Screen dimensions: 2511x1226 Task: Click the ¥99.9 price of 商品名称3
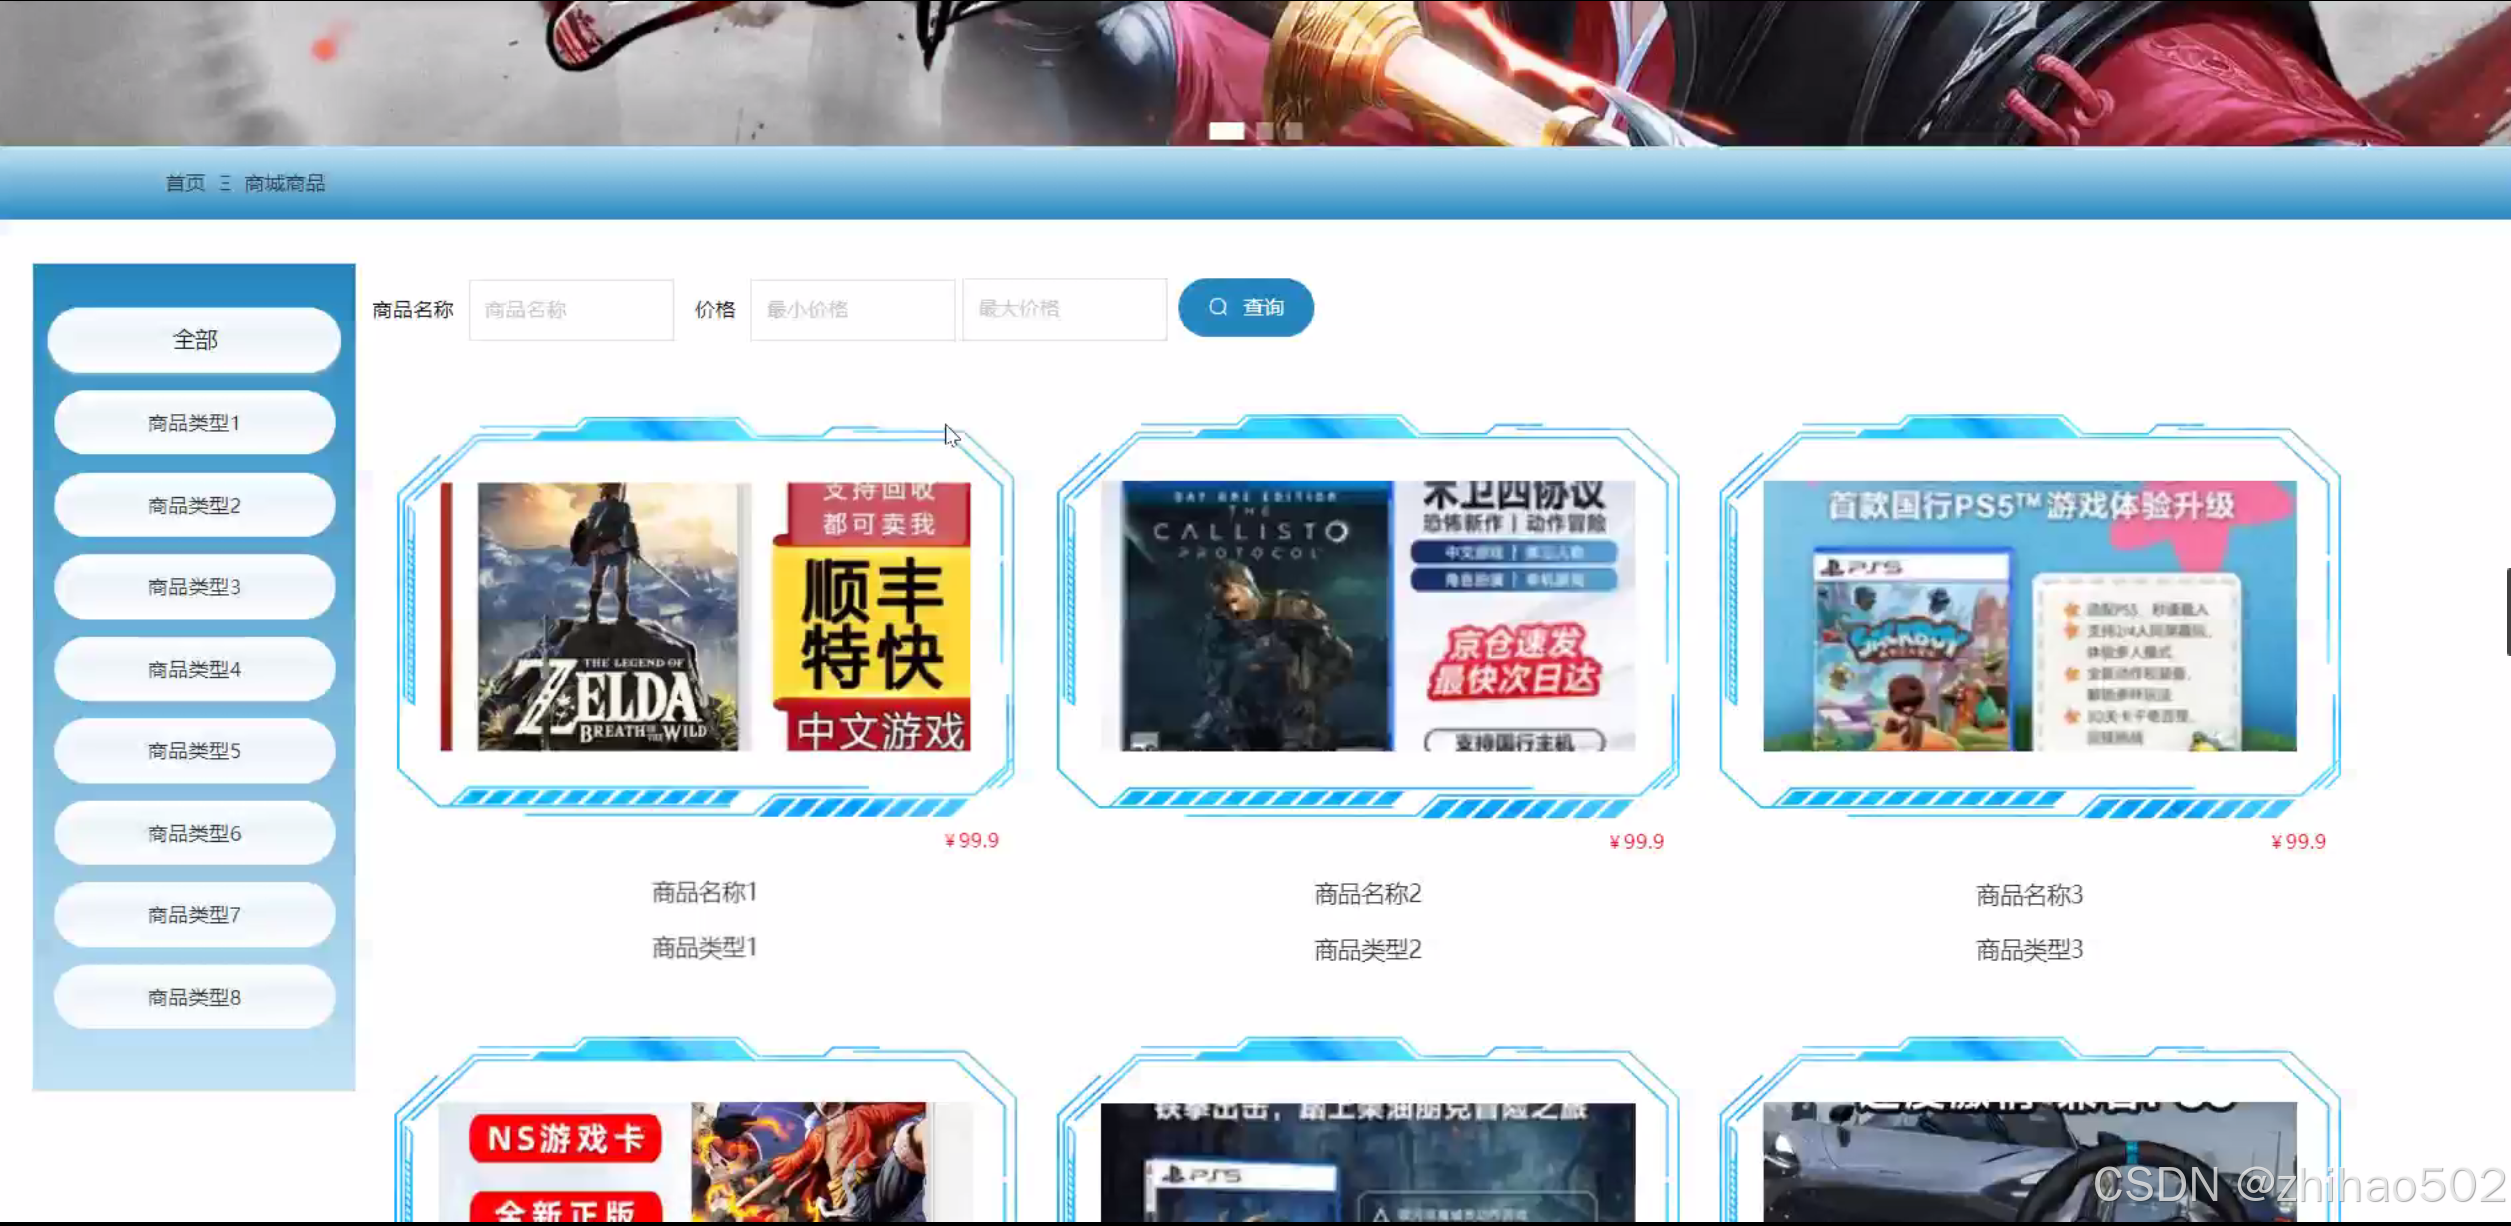click(x=2298, y=841)
